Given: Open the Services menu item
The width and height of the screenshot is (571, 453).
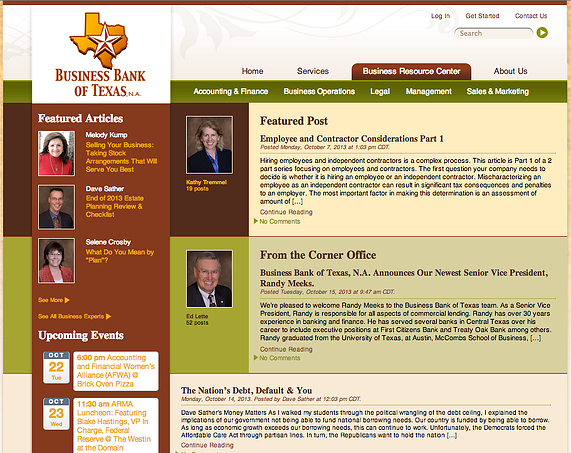Looking at the screenshot, I should click(x=313, y=71).
